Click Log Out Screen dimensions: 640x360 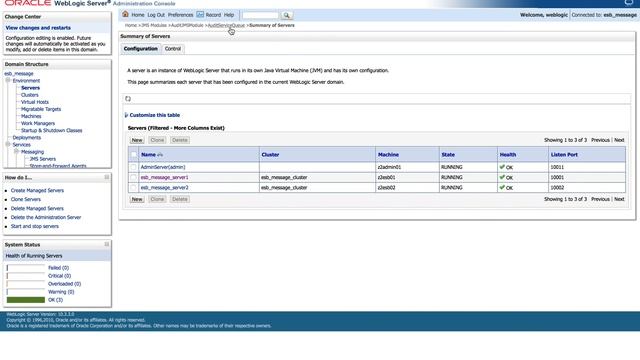pyautogui.click(x=156, y=15)
